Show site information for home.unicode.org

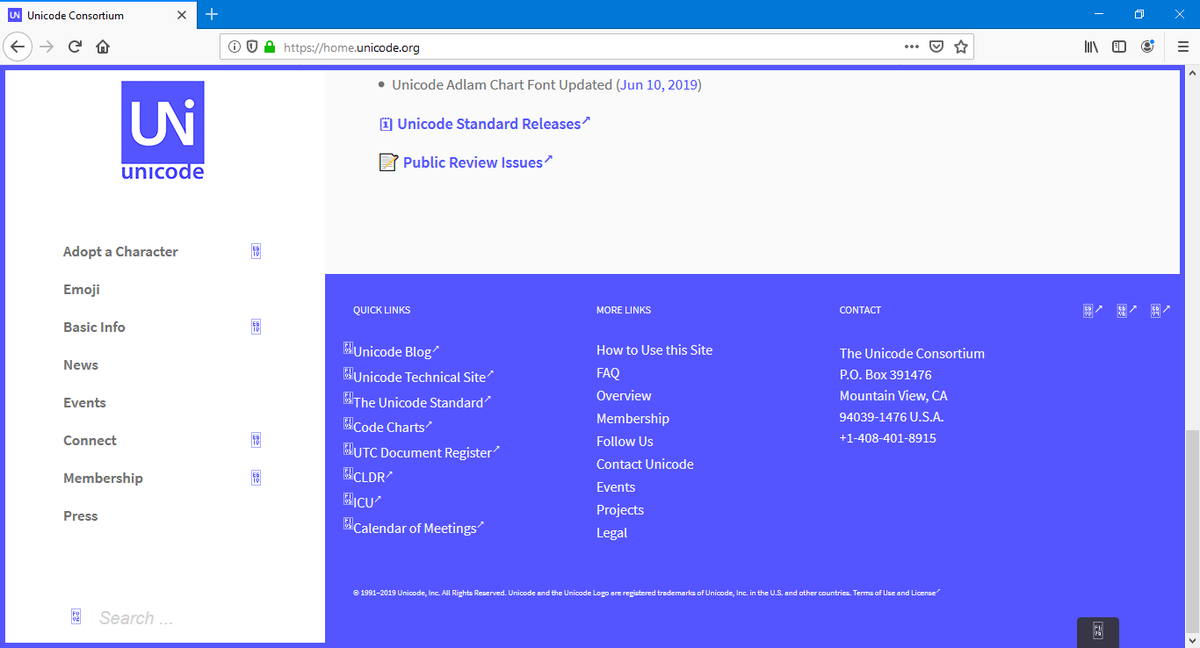point(235,47)
